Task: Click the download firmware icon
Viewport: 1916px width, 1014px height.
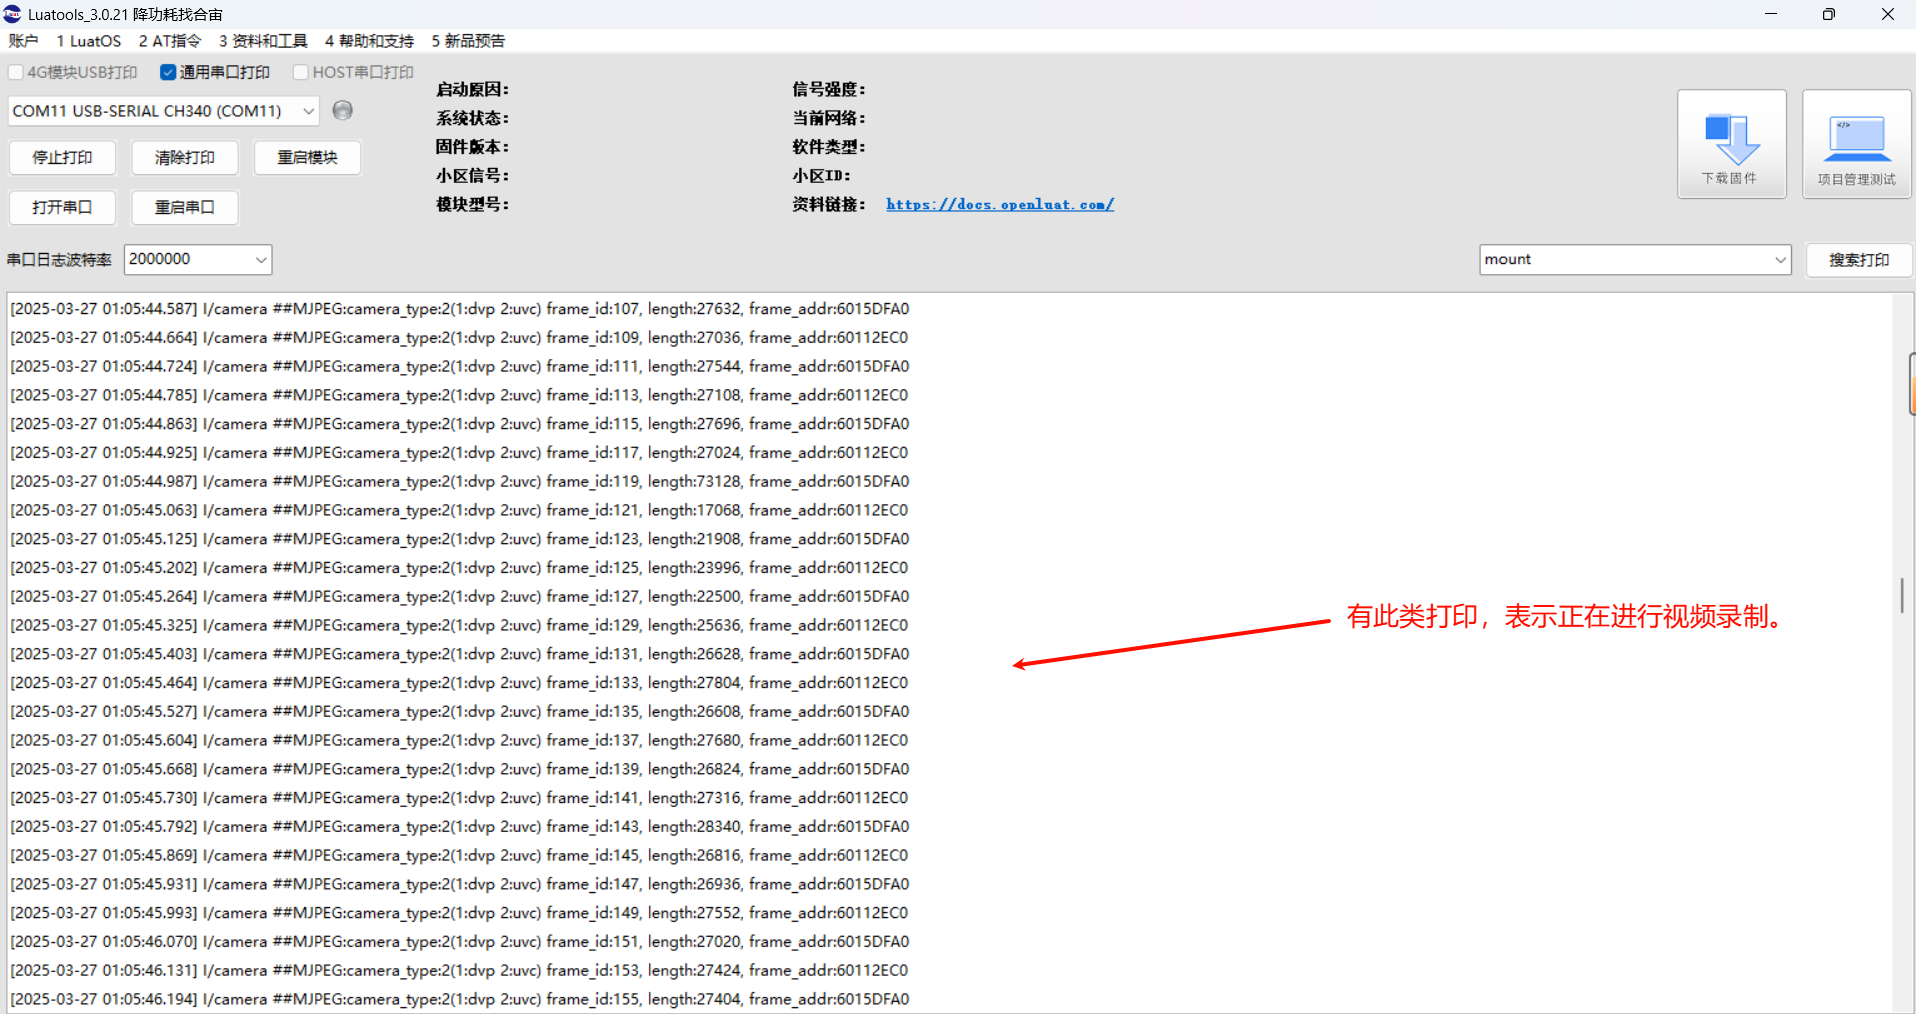Action: point(1731,144)
